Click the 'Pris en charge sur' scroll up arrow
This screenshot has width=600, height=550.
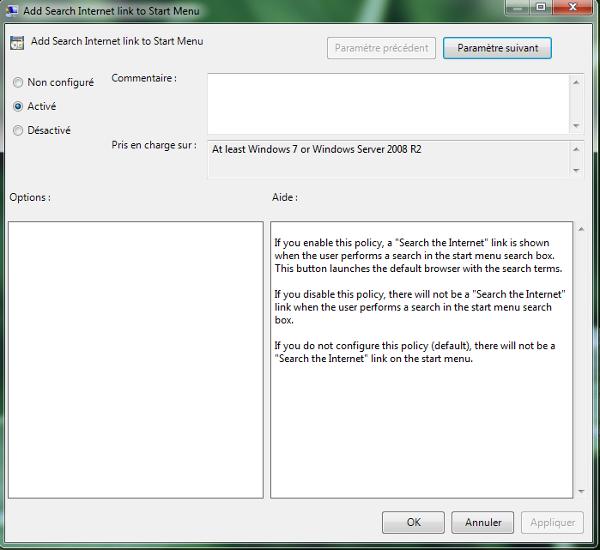click(x=576, y=149)
